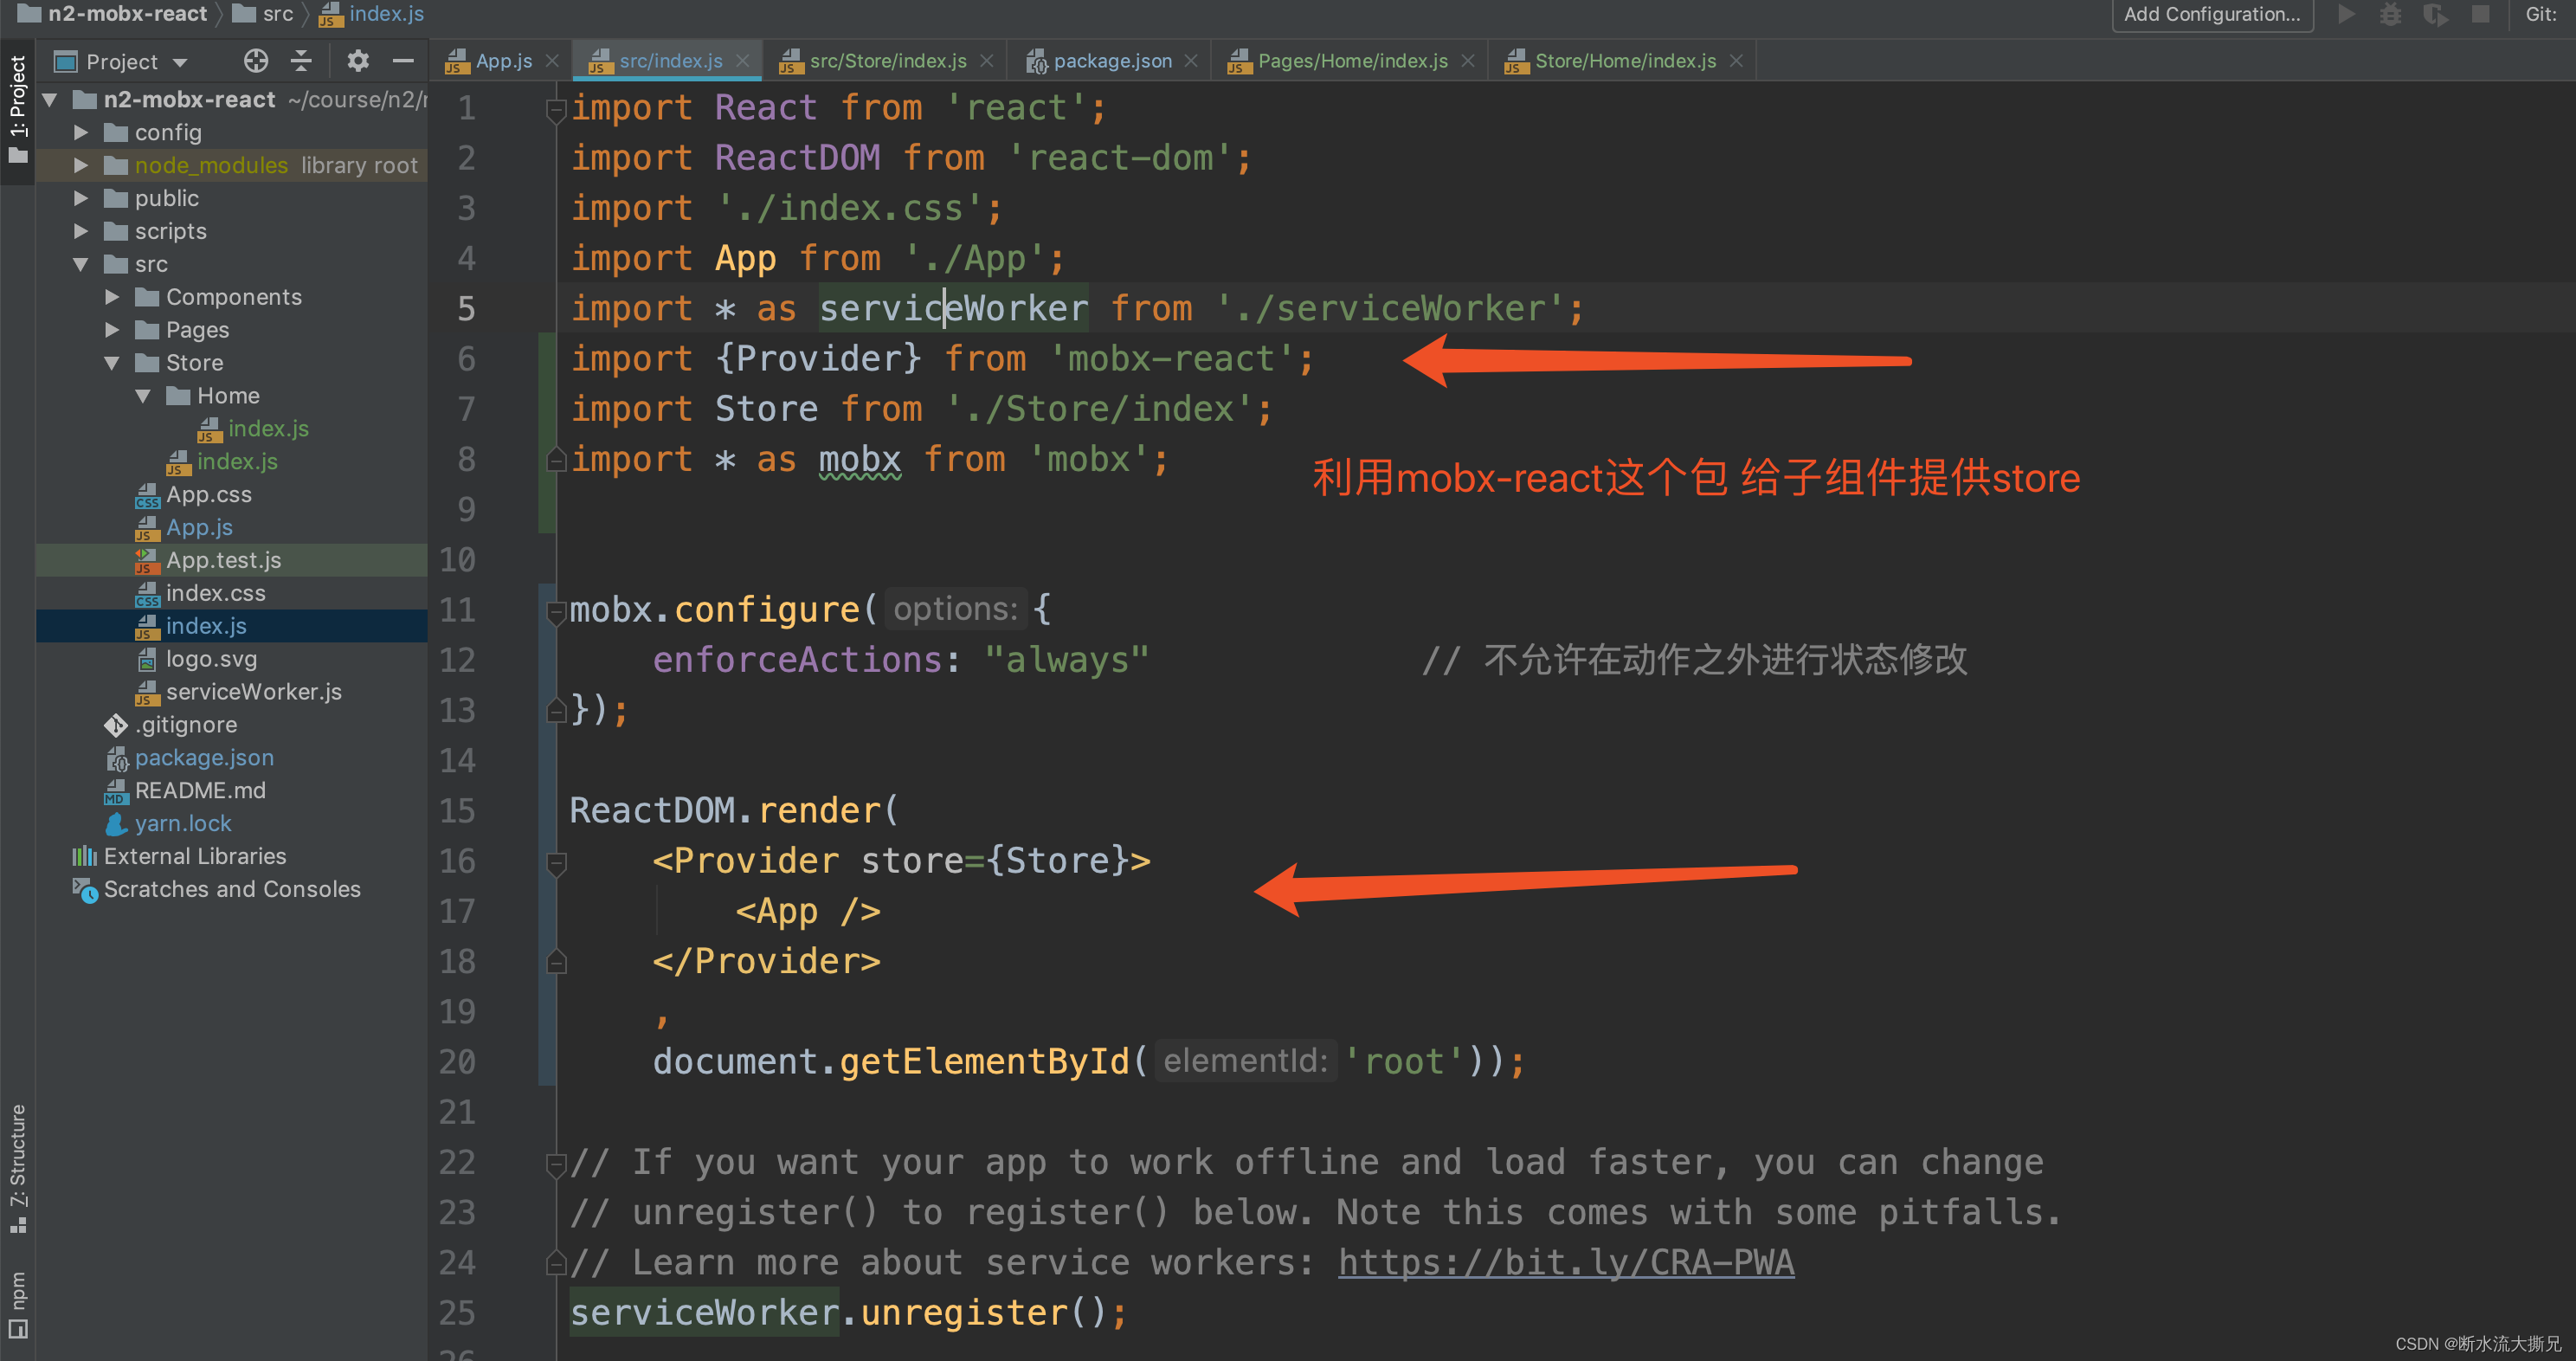Viewport: 2576px width, 1361px height.
Task: Click the Stop square icon in toolbar
Action: pos(2480,14)
